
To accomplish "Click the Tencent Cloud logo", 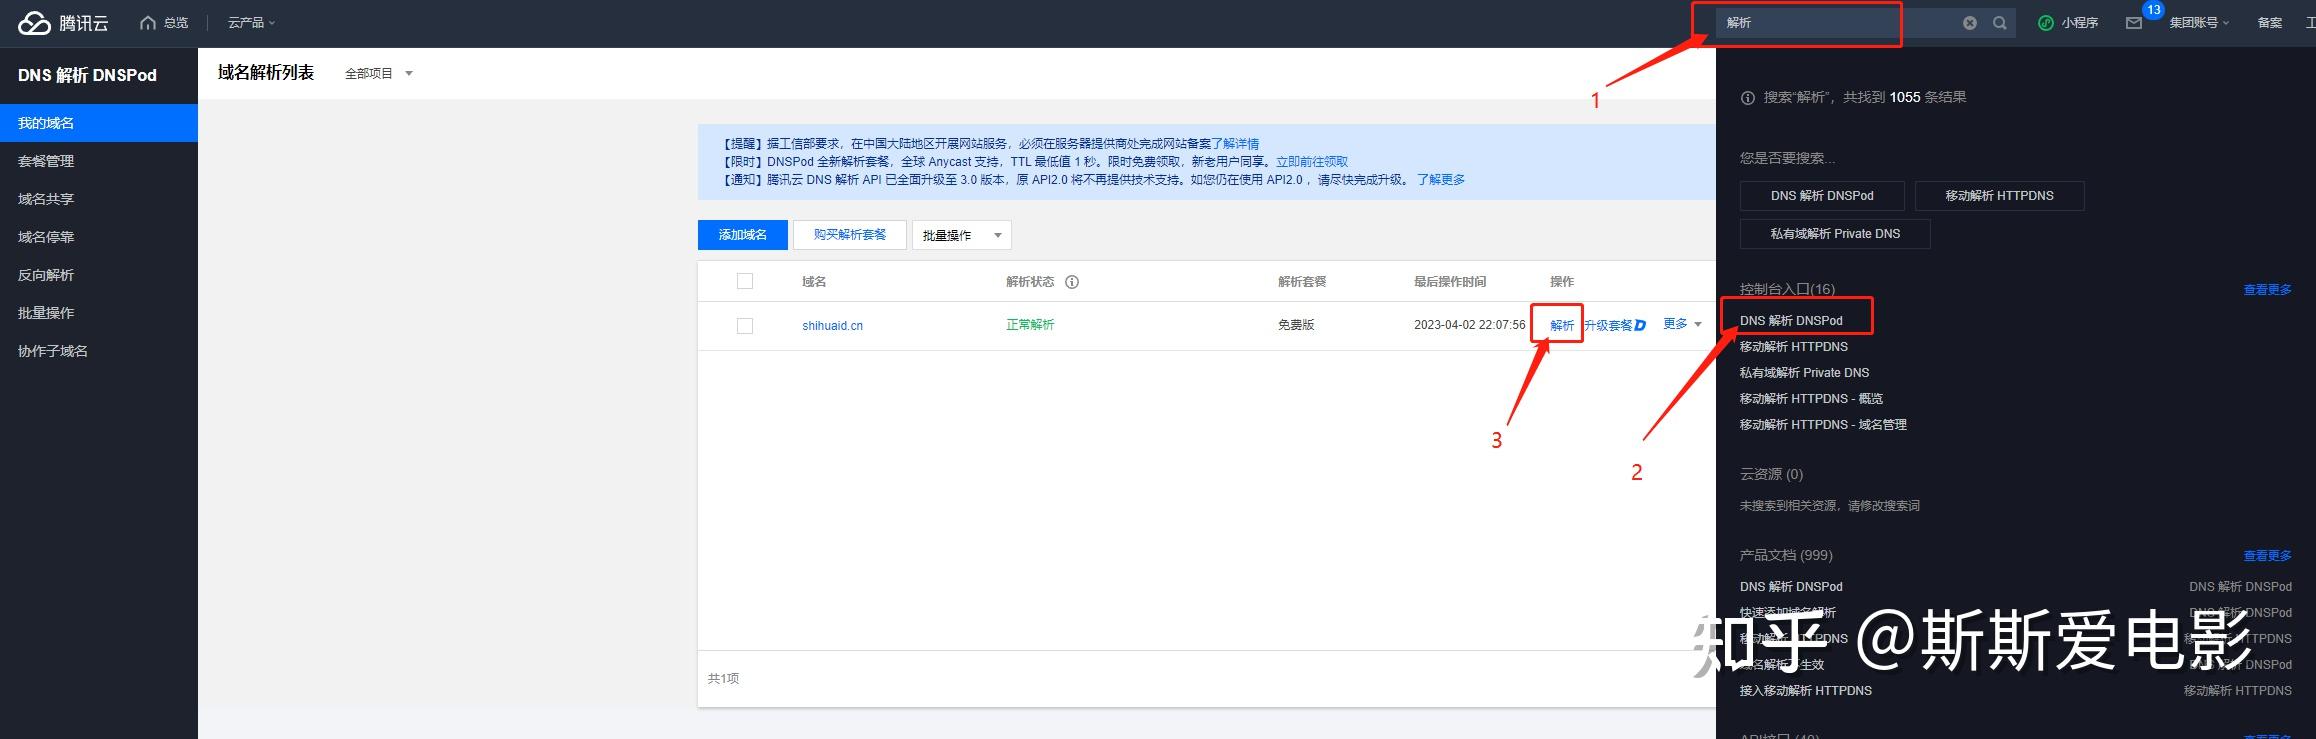I will tap(62, 23).
